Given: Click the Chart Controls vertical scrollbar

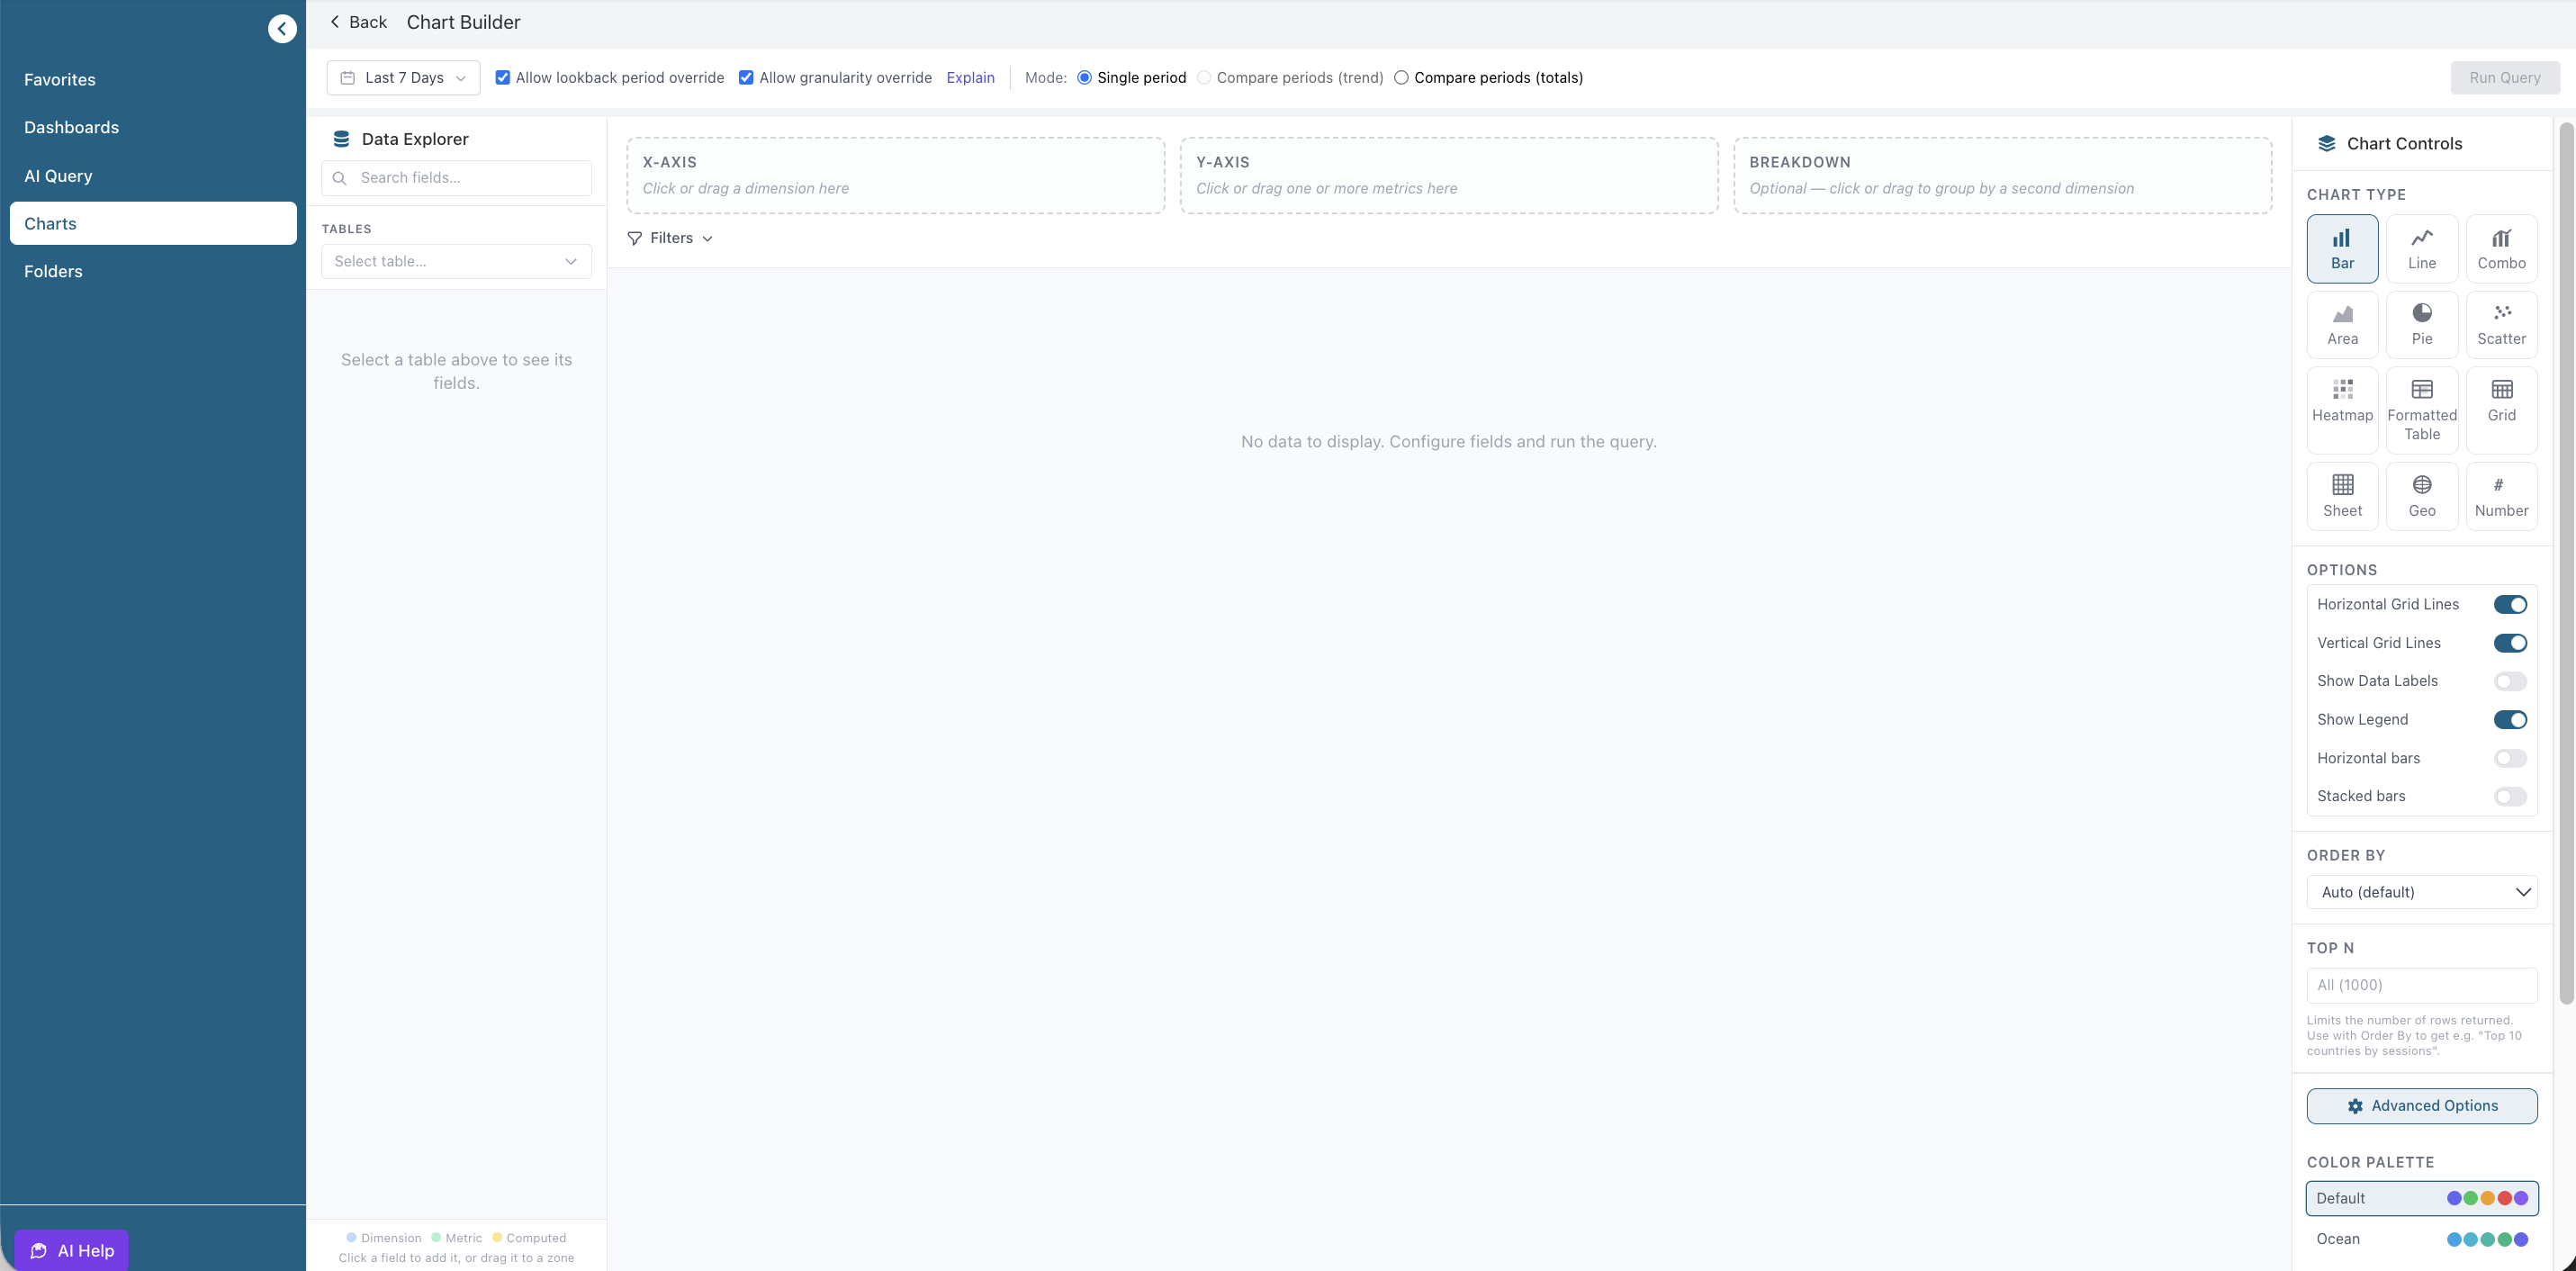Looking at the screenshot, I should tap(2566, 563).
